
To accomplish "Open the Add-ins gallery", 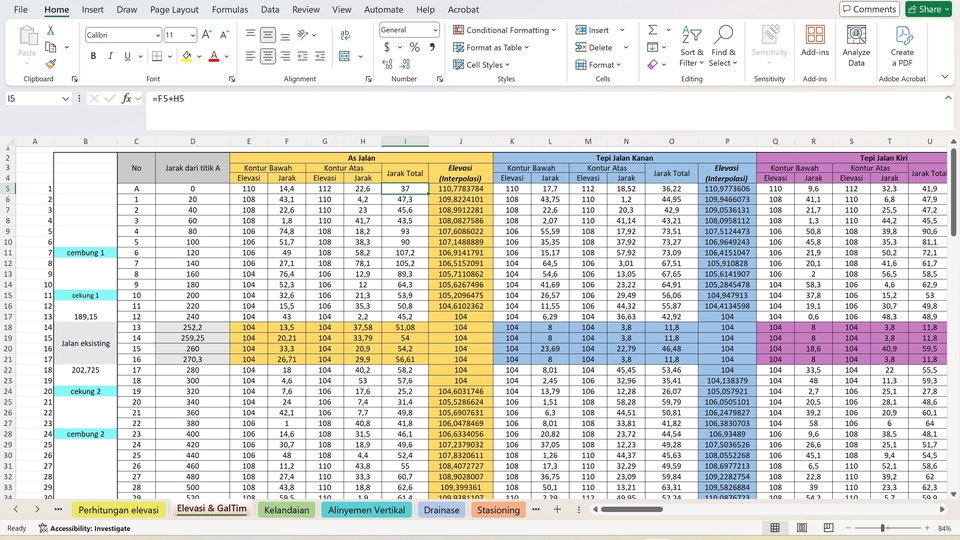I will coord(815,45).
